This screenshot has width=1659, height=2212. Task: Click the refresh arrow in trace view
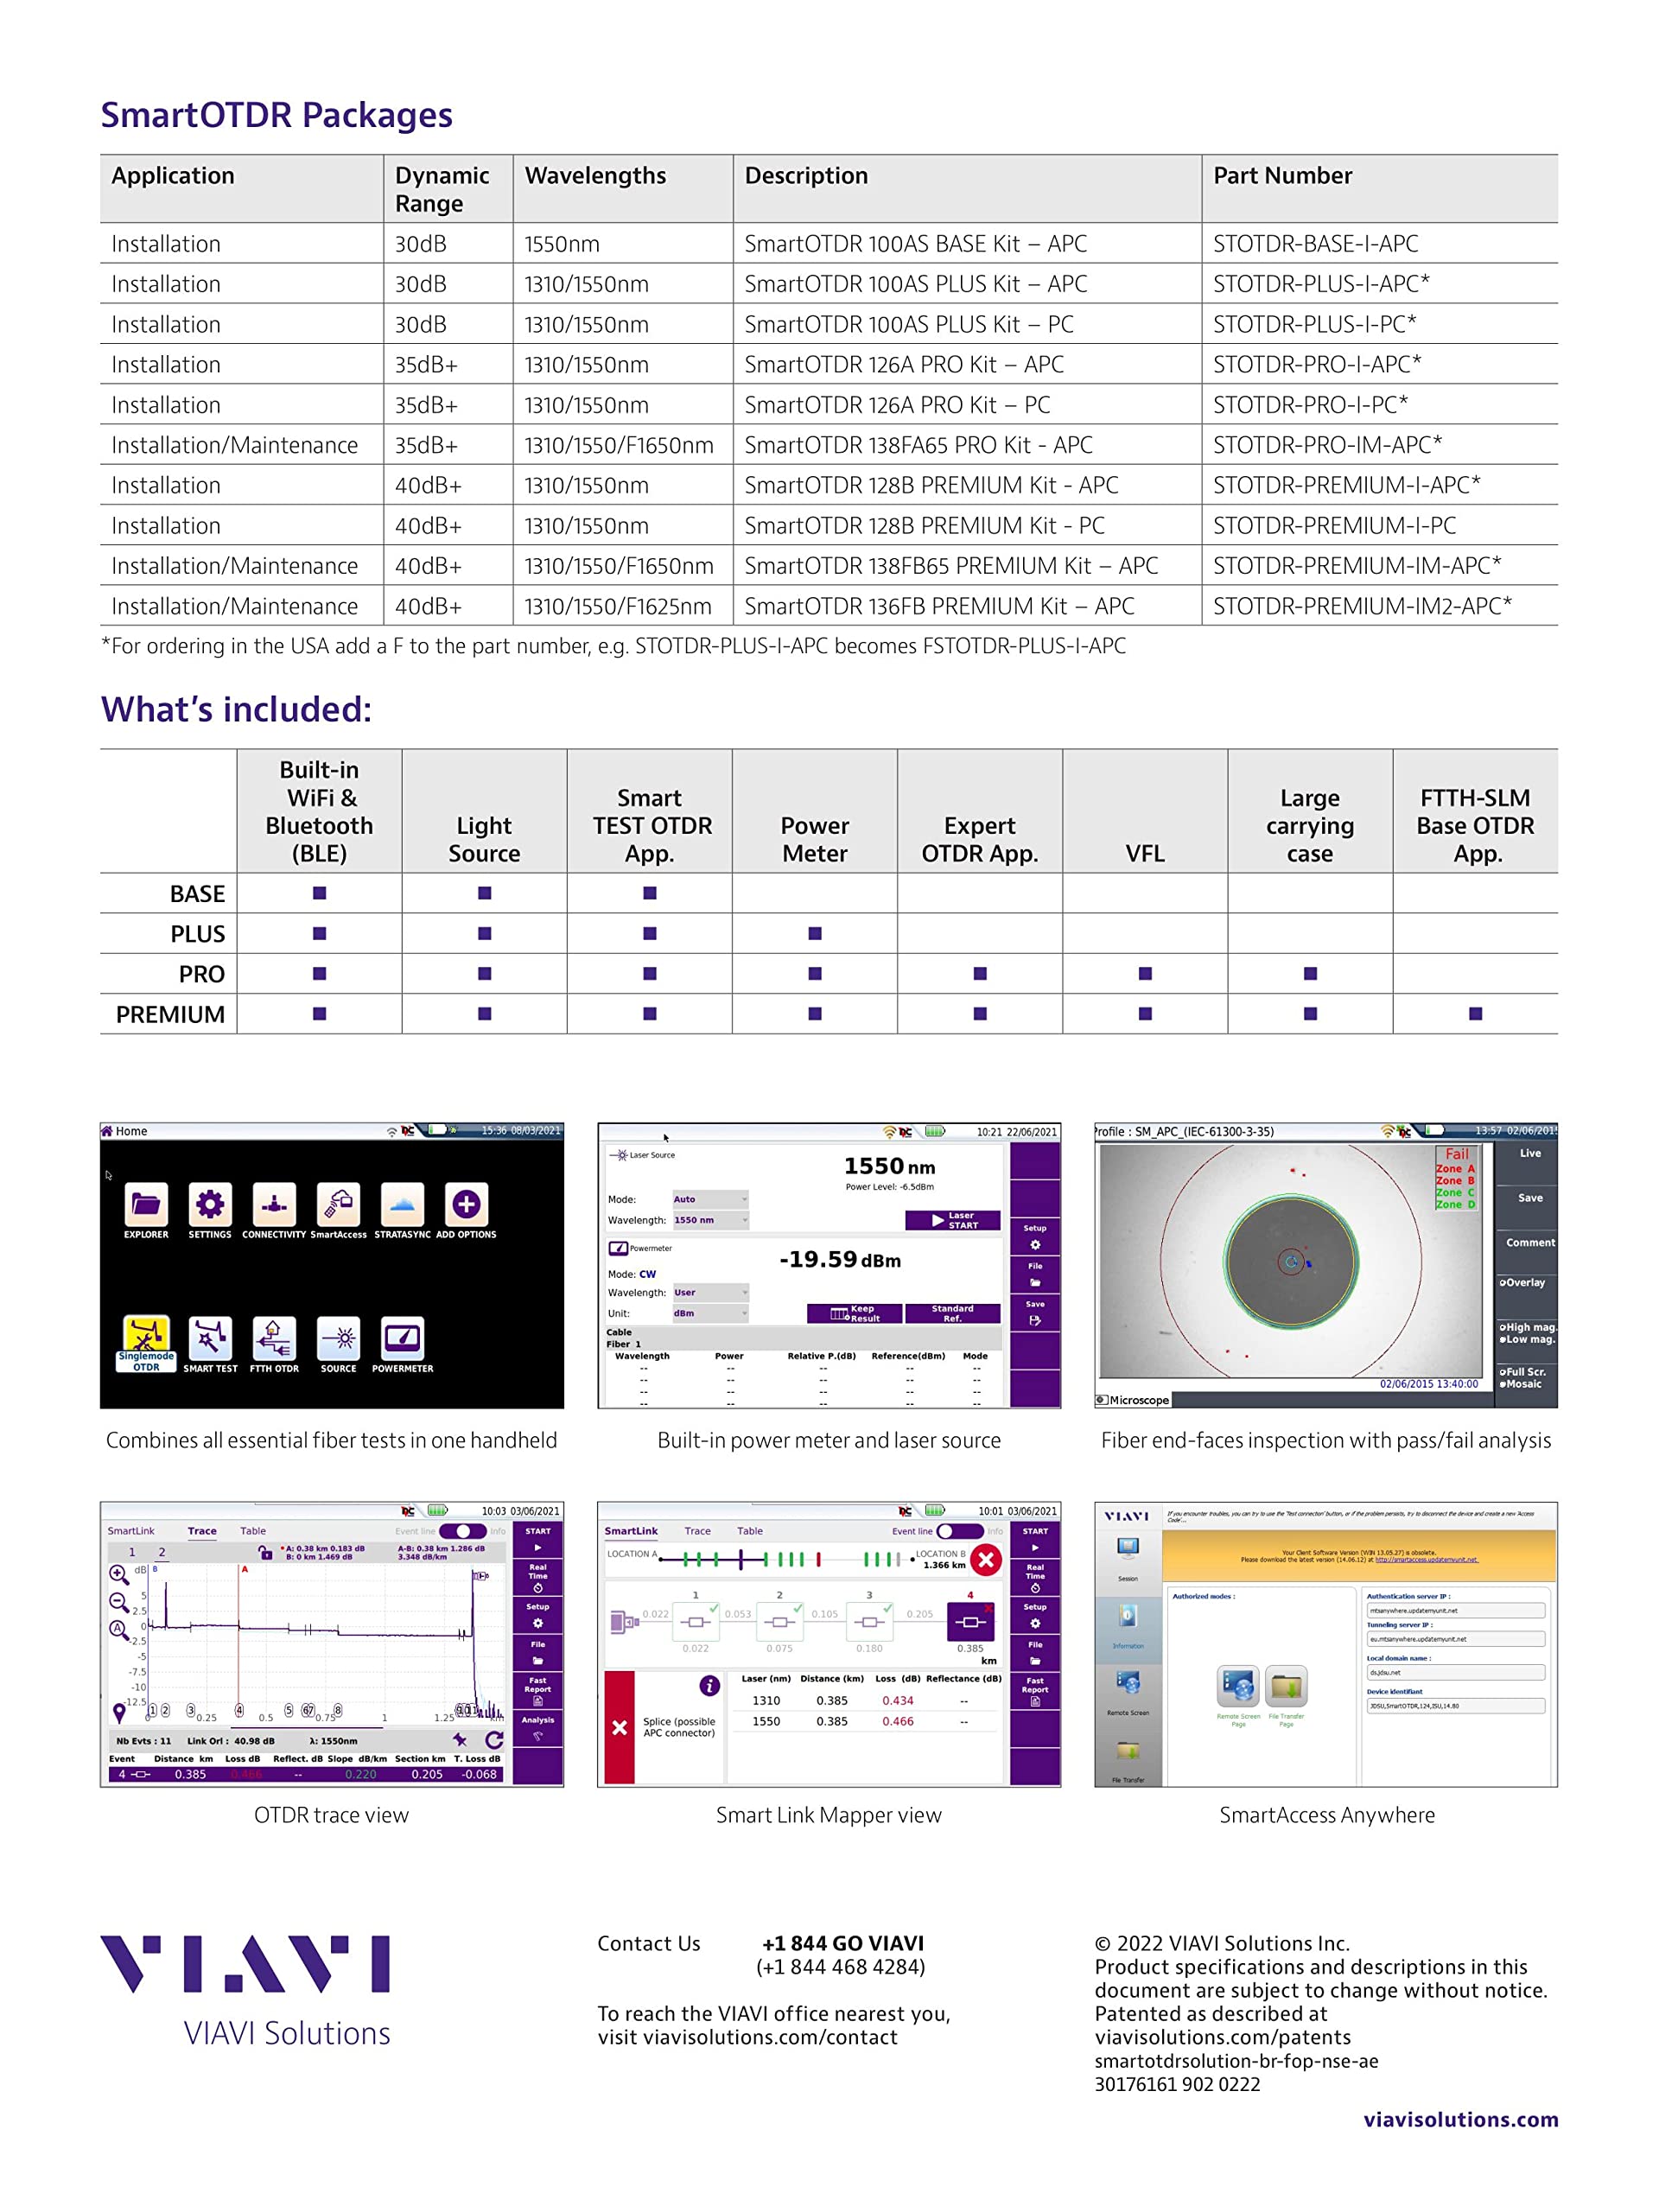(494, 1740)
